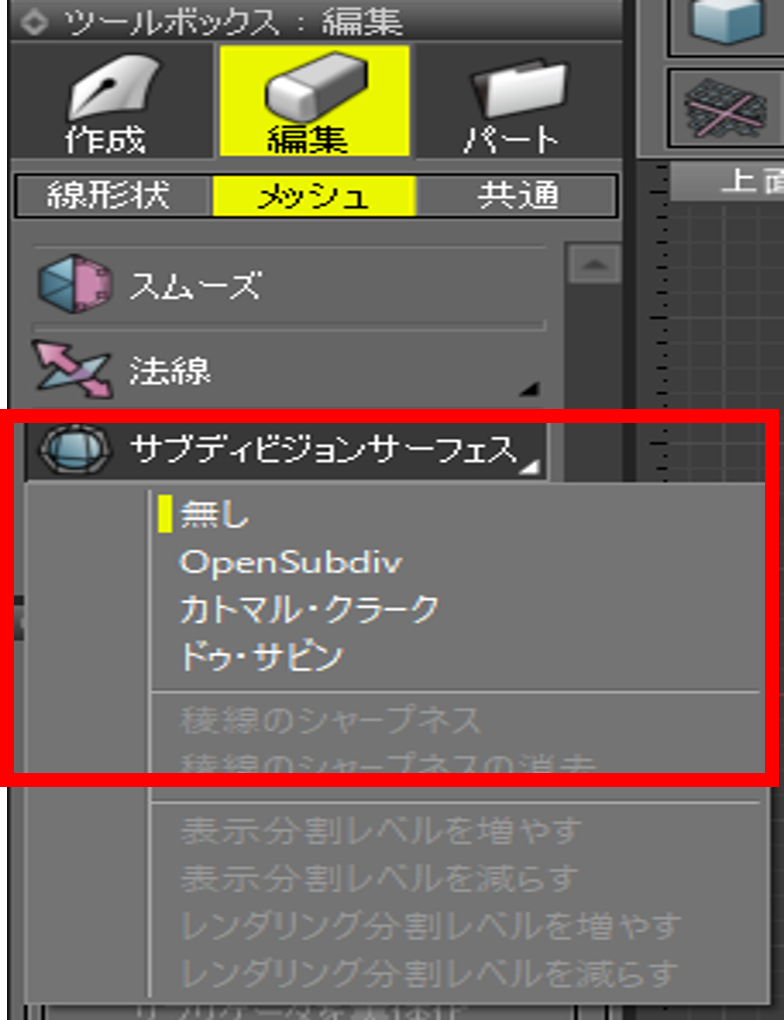Click the blue cube icon at top right
The image size is (784, 1020).
tap(727, 21)
